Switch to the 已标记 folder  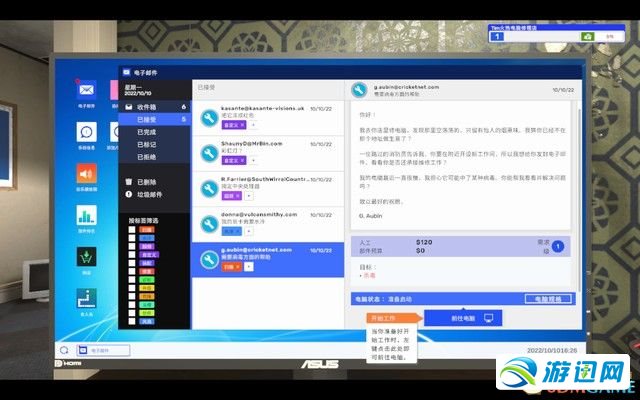pyautogui.click(x=147, y=144)
